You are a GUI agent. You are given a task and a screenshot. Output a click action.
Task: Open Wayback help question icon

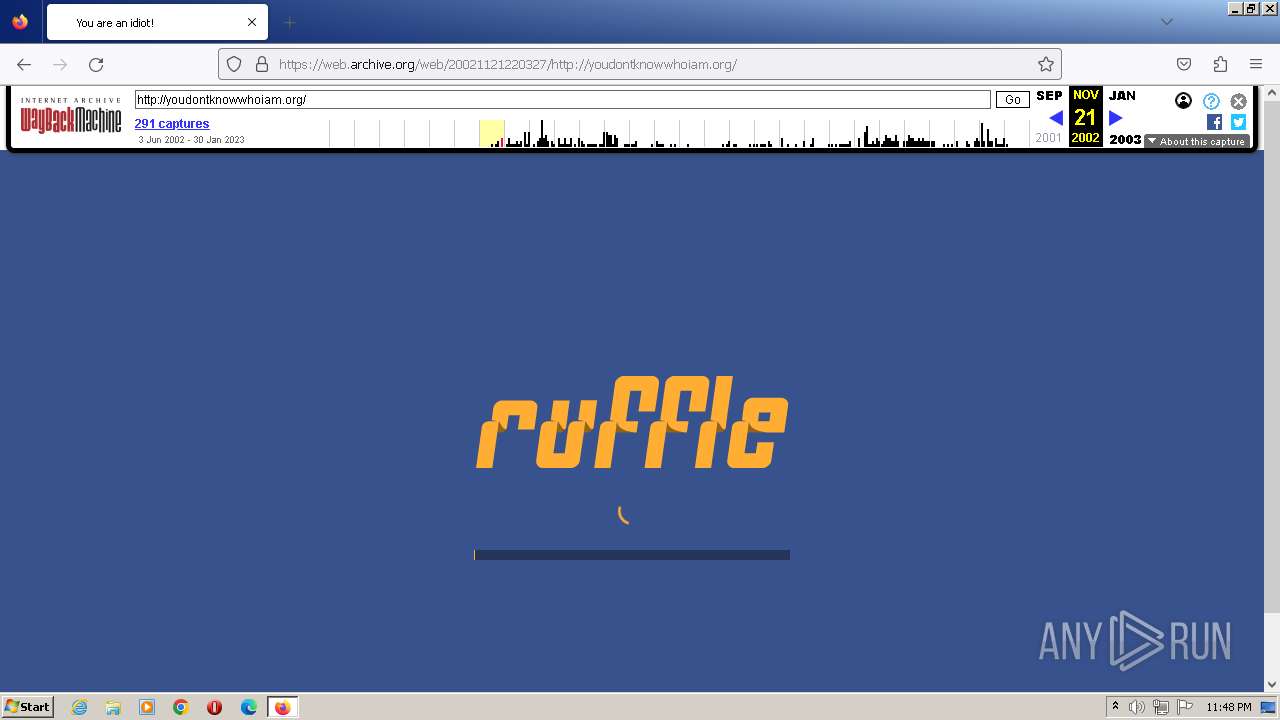(1211, 101)
